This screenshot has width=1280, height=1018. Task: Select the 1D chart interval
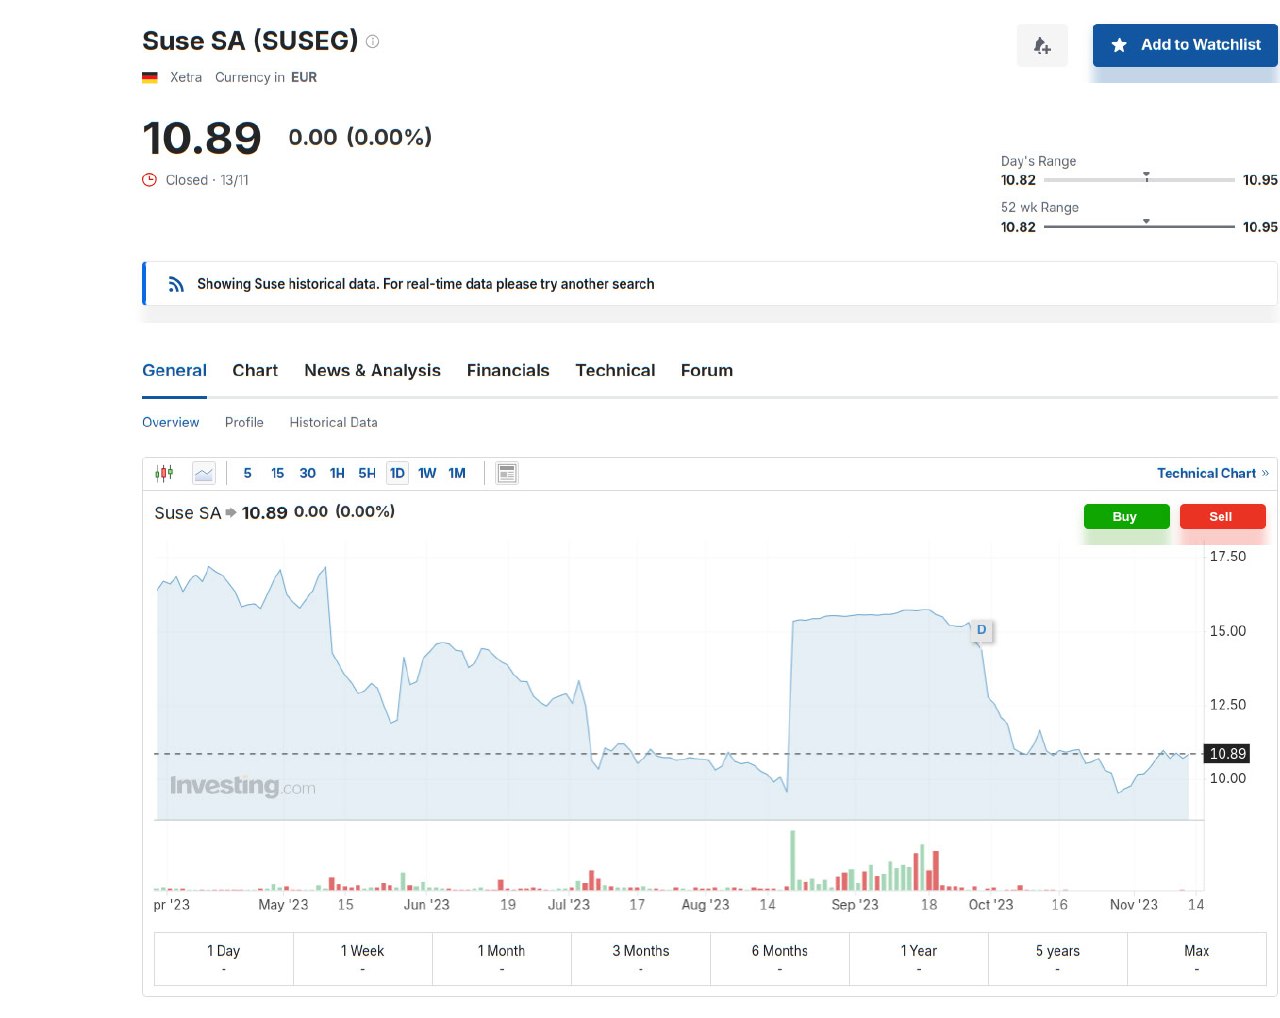pyautogui.click(x=397, y=473)
